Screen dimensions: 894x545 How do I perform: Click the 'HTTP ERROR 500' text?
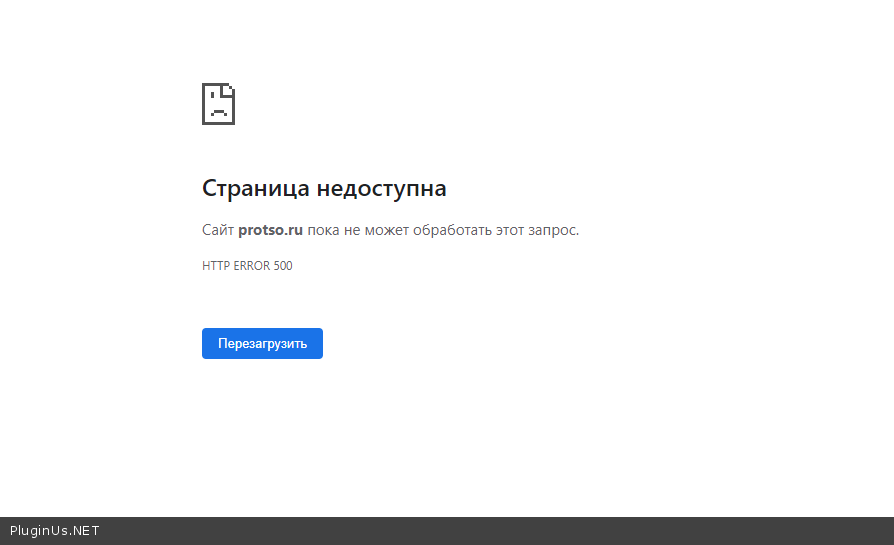click(x=247, y=266)
